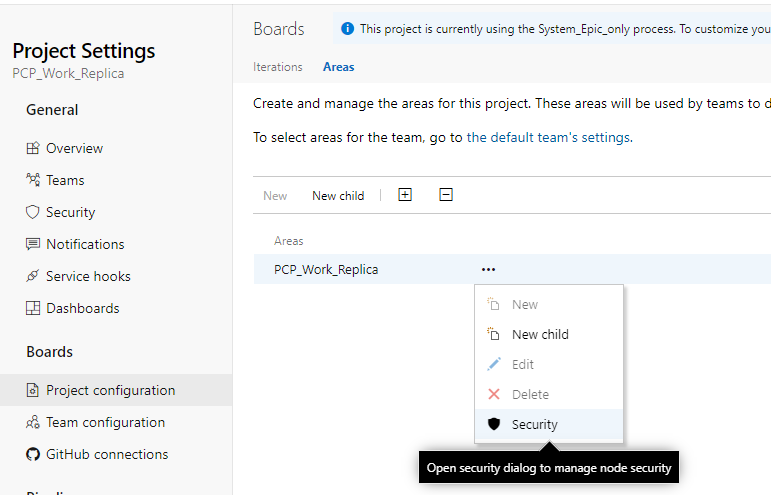Click the Overview icon in sidebar
This screenshot has height=495, width=771.
pyautogui.click(x=32, y=148)
